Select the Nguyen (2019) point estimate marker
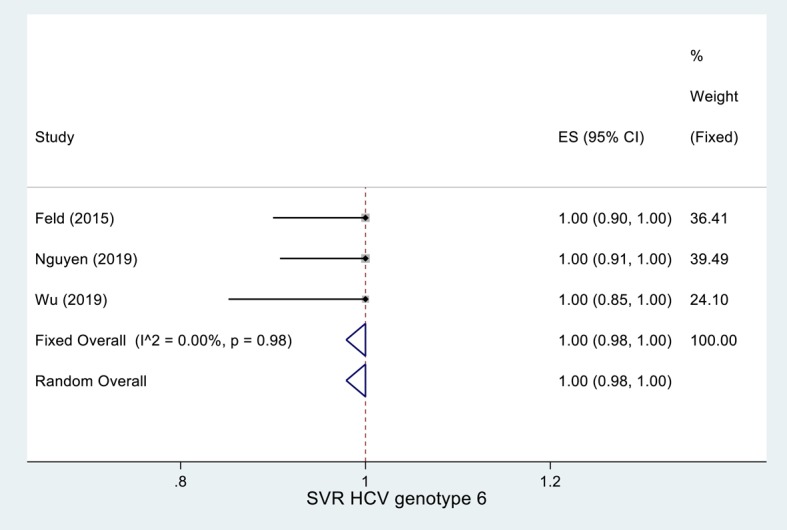Viewport: 787px width, 530px height. pyautogui.click(x=365, y=258)
